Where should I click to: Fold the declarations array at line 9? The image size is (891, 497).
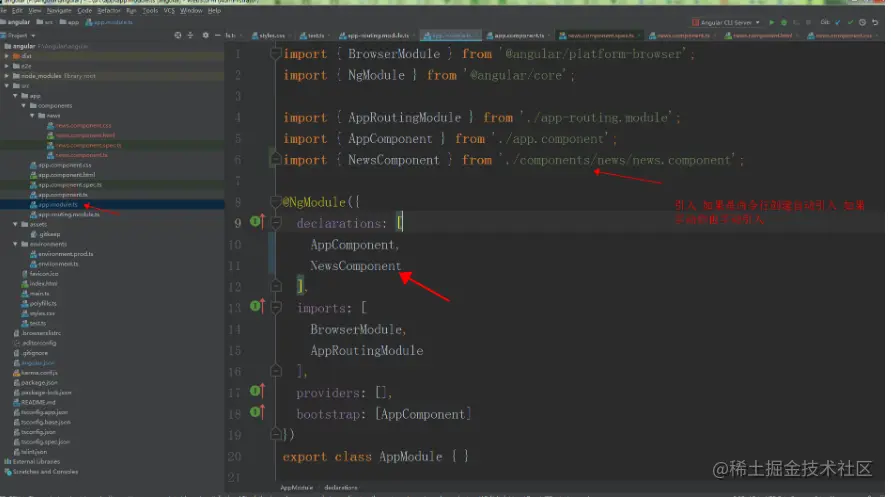click(x=276, y=223)
